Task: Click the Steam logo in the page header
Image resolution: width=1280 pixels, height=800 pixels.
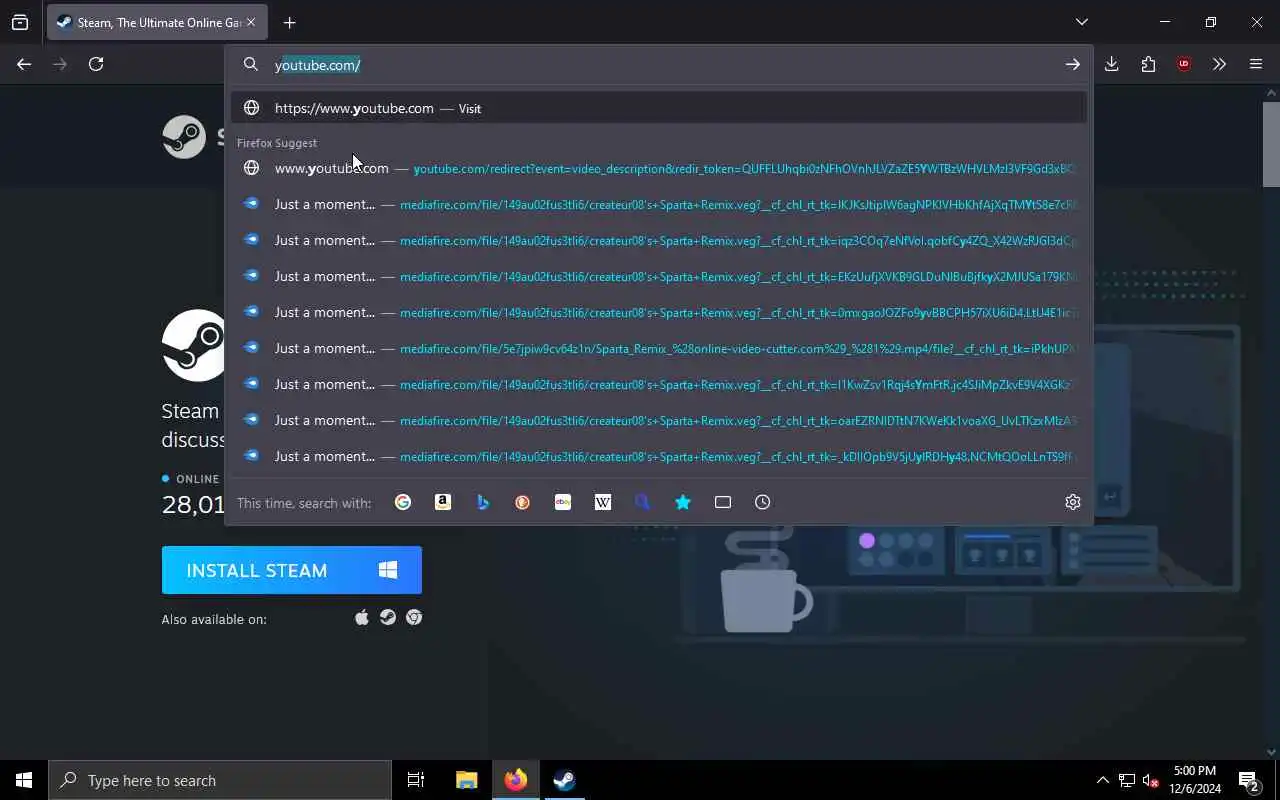Action: pyautogui.click(x=194, y=137)
